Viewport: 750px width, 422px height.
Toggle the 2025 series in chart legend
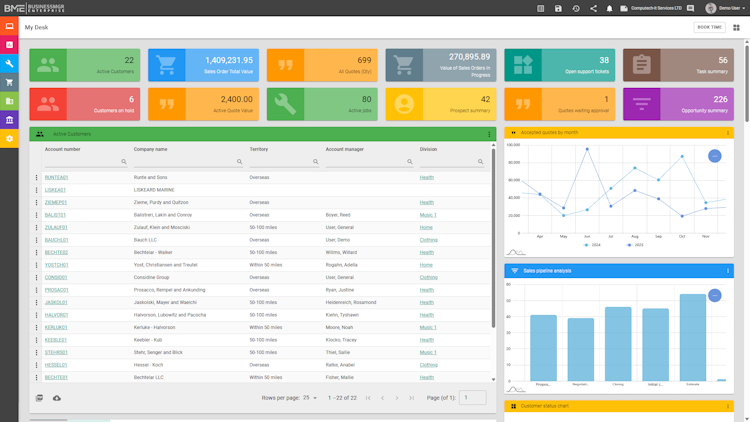[635, 245]
